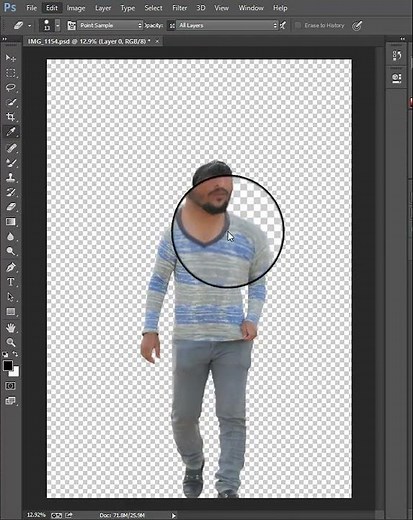Select the Path Selection tool

point(10,297)
